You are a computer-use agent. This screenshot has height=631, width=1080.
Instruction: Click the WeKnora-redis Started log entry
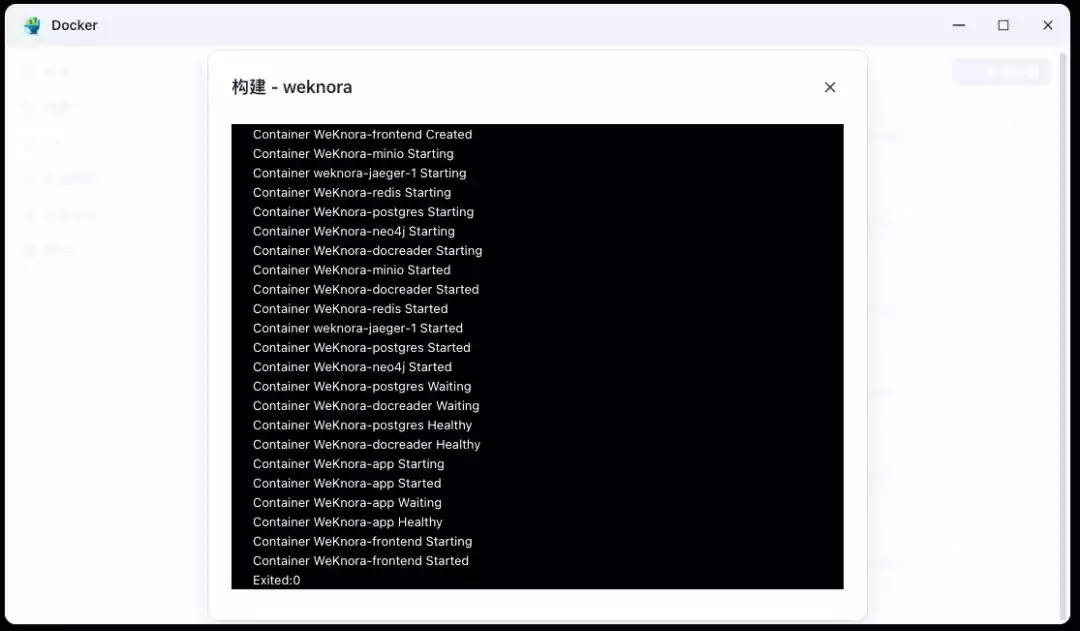point(350,309)
